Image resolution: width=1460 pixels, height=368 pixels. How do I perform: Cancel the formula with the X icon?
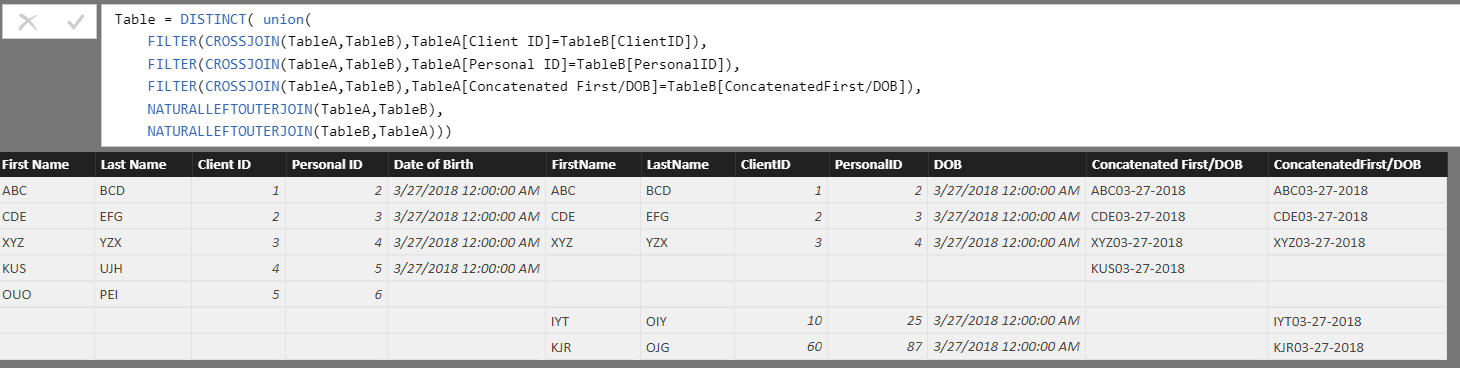click(28, 22)
